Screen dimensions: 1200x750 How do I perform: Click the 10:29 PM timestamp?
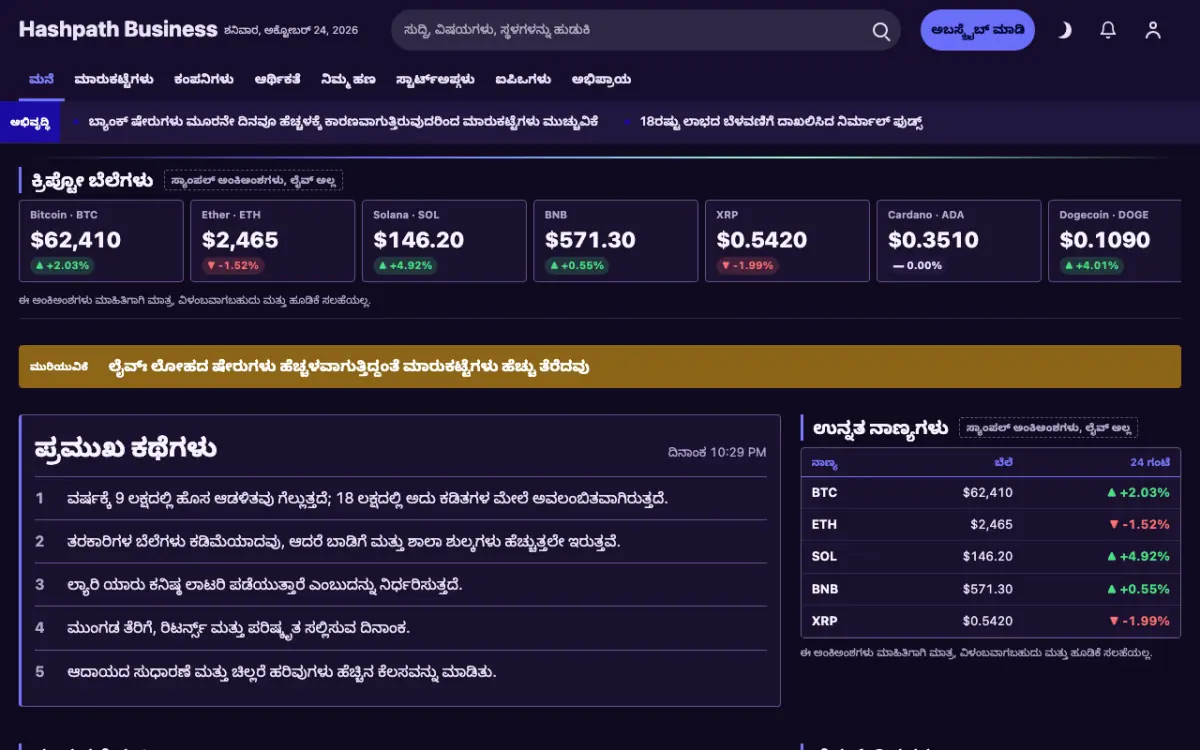coord(738,453)
